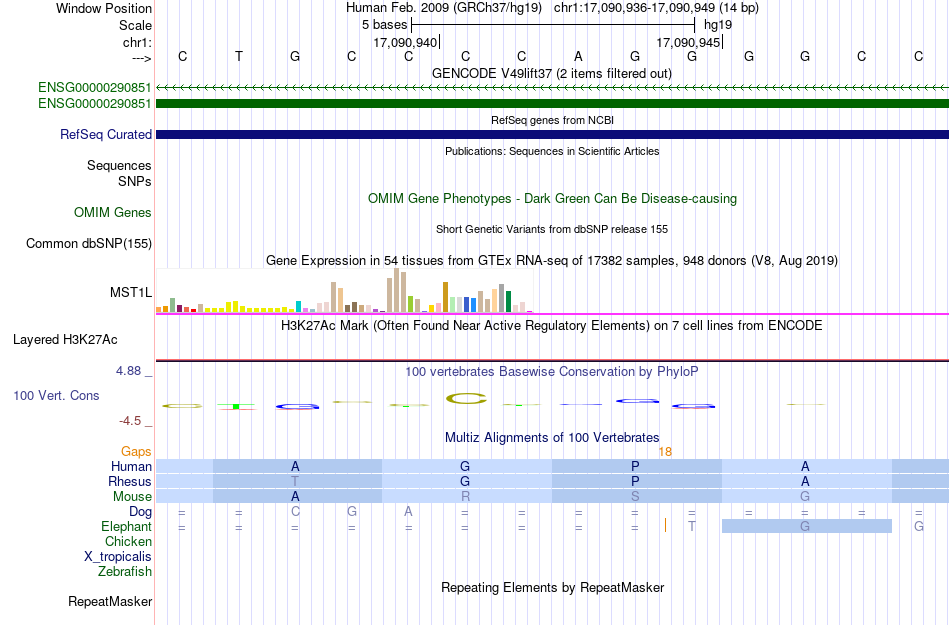Click the -4.5 conservation scale minimum
The image size is (950, 625).
[x=130, y=420]
